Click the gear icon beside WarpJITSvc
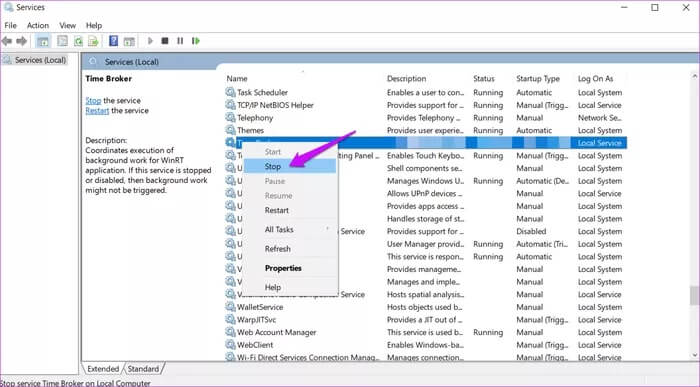Screen dimensions: 700x387 click(230, 319)
